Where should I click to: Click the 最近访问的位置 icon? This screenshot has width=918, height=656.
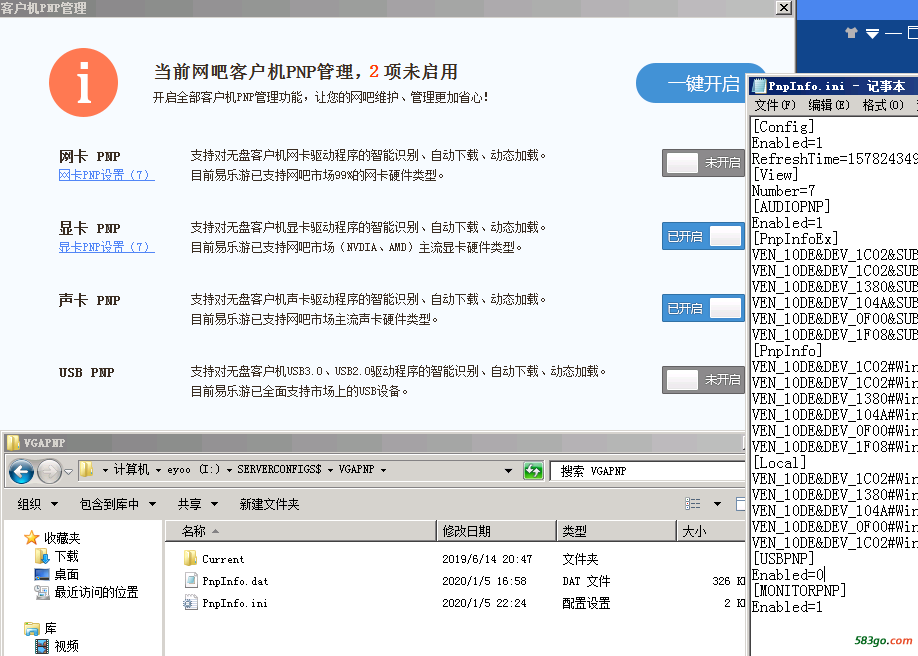click(x=42, y=592)
